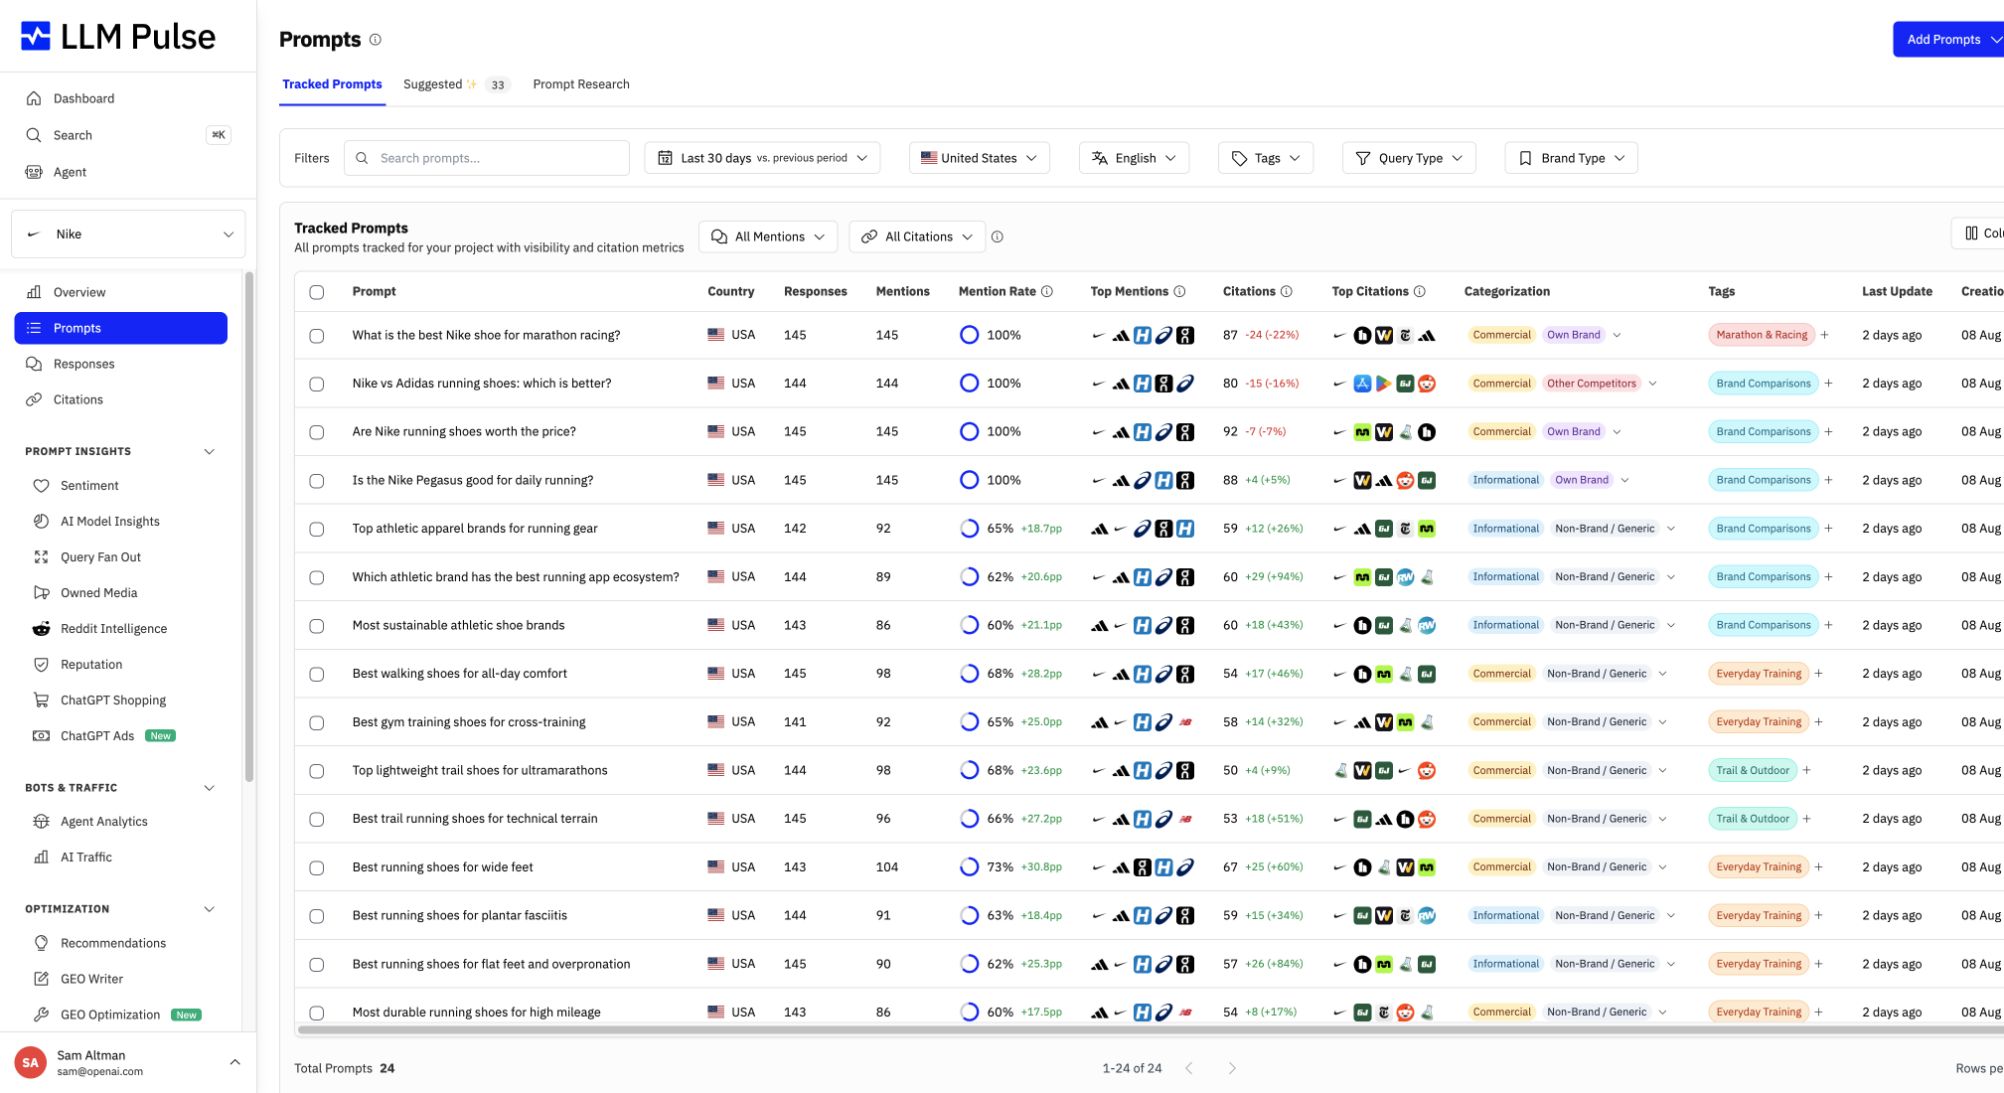Check the marathon racing prompt row checkbox

click(x=317, y=336)
